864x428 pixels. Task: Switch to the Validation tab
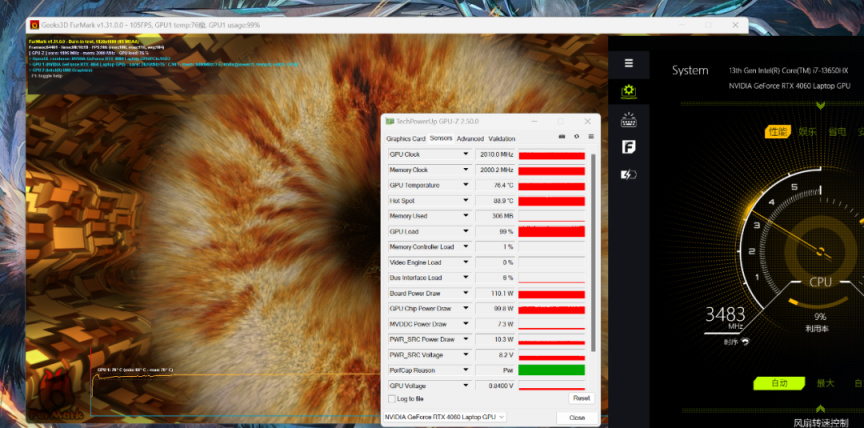[x=502, y=139]
